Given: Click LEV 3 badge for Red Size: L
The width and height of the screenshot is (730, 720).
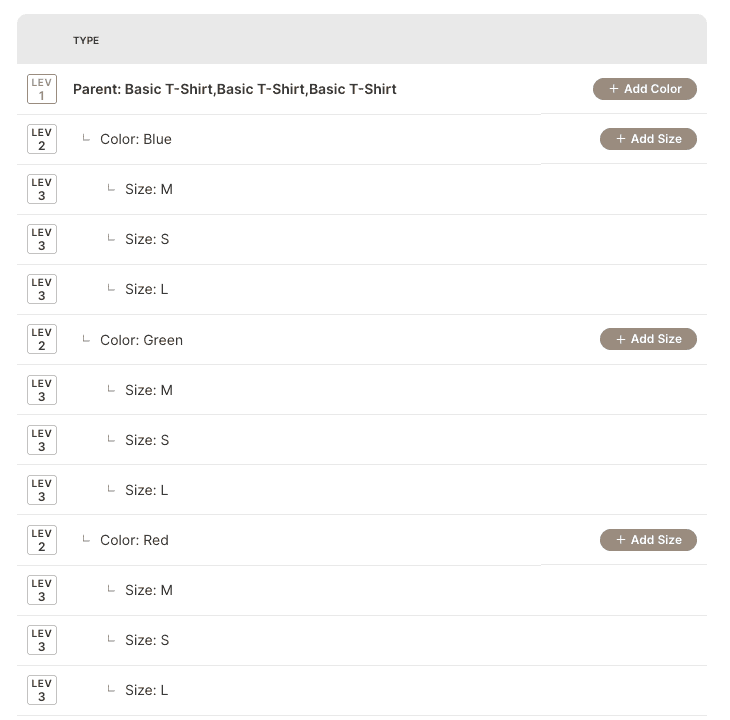Looking at the screenshot, I should point(42,690).
